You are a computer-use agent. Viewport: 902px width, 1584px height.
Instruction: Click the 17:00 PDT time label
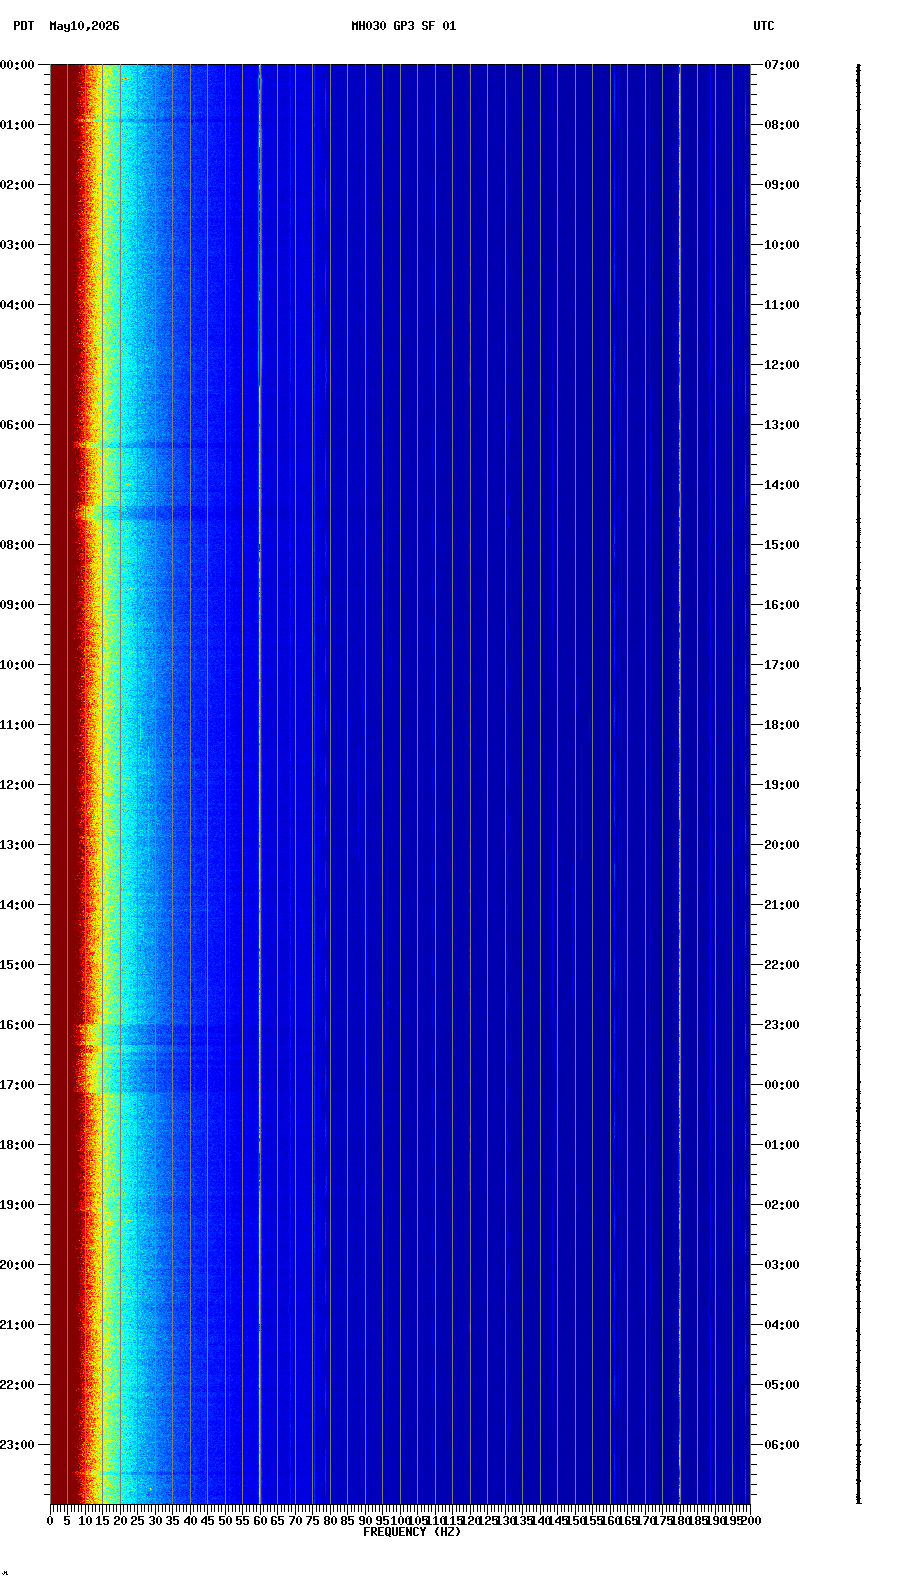17,1085
